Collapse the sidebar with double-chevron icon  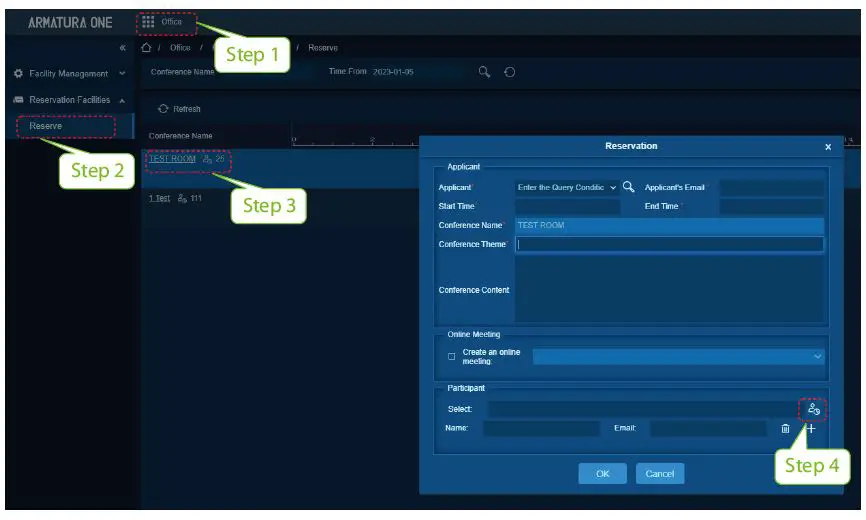[123, 48]
